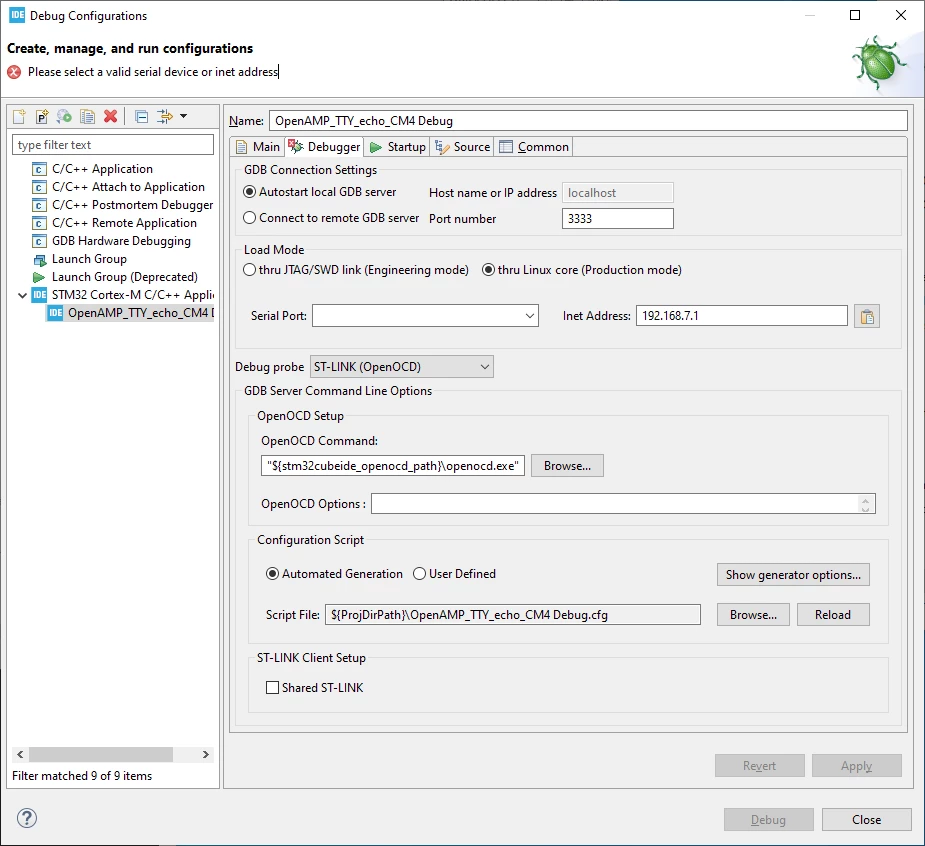Click the type filter text field

pos(113,145)
